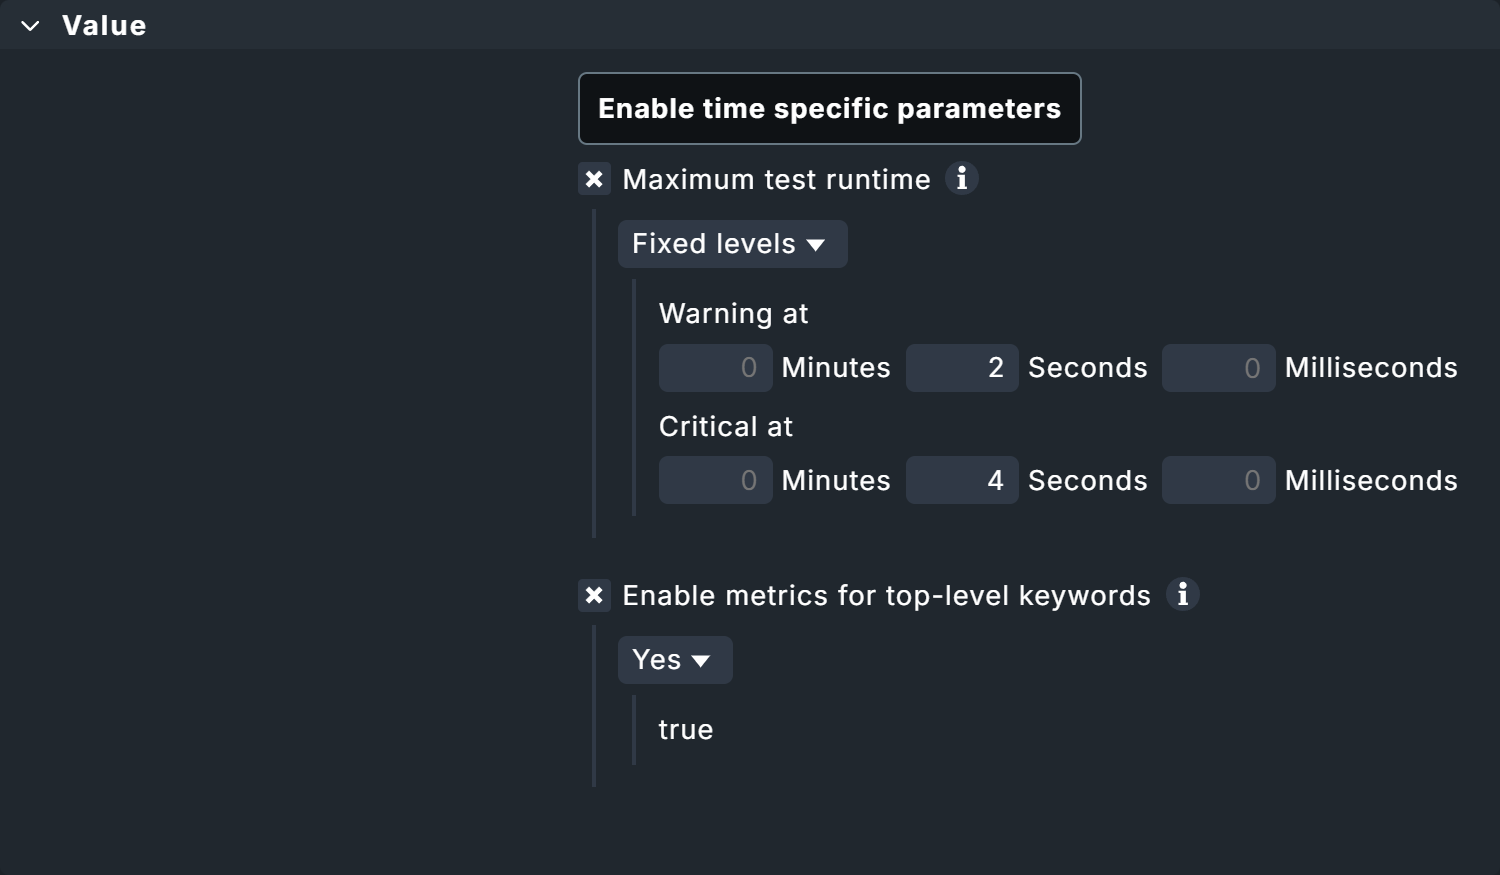Click info icon beside Maximum test runtime
This screenshot has height=875, width=1500.
961,179
